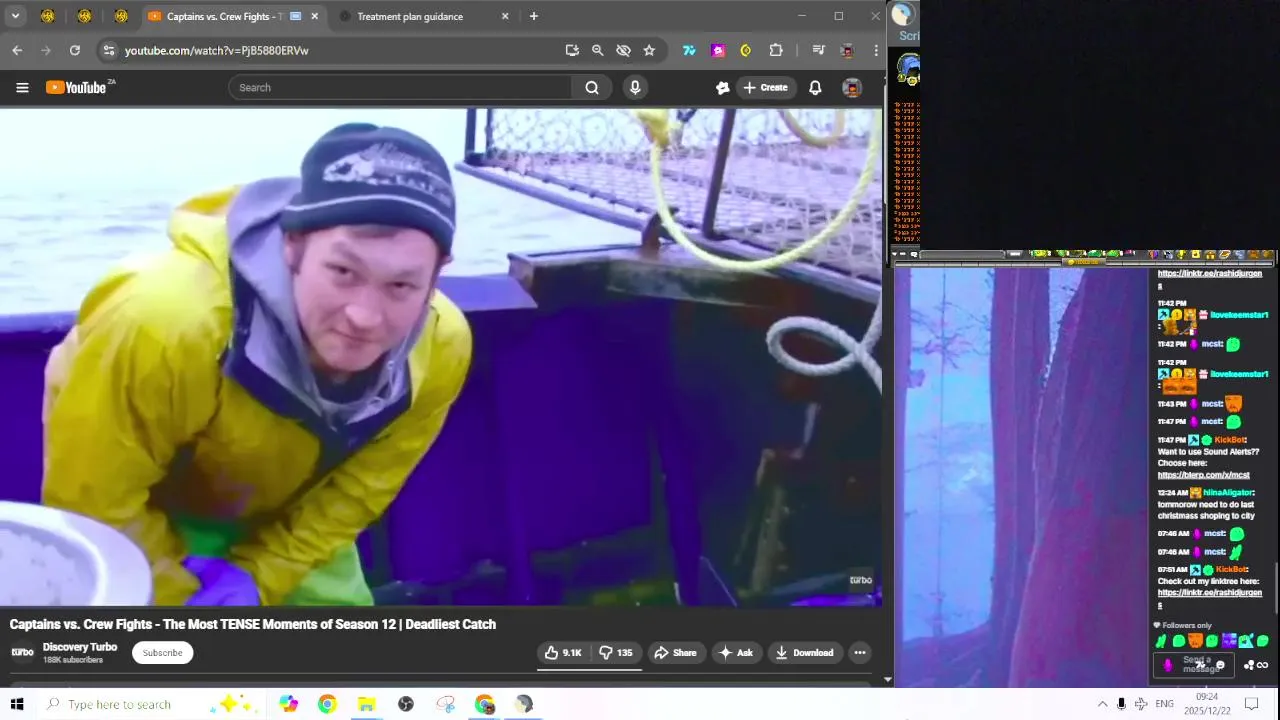
Task: Go back in Chrome
Action: tap(17, 50)
